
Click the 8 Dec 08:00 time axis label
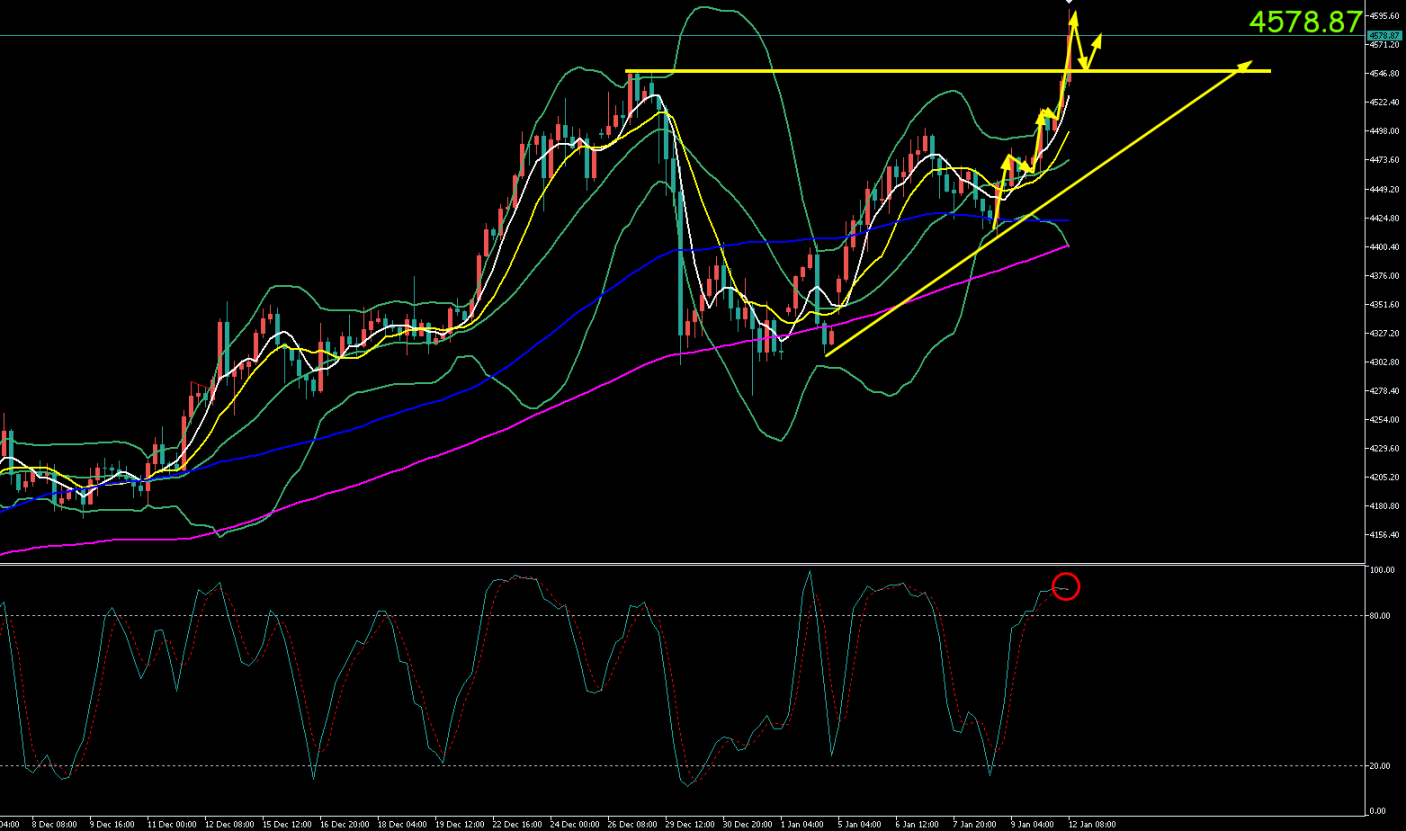click(x=56, y=825)
